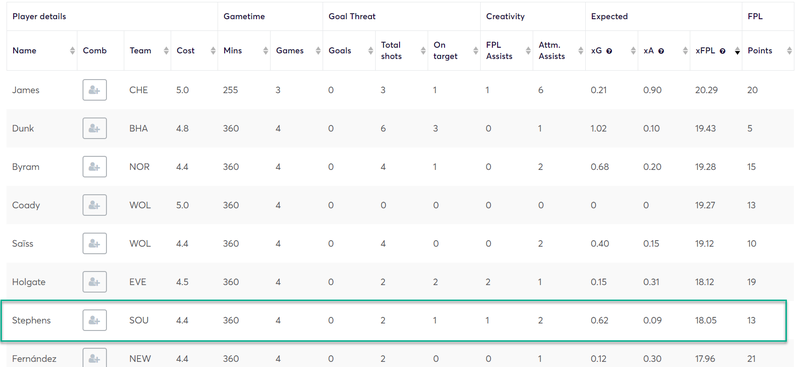The width and height of the screenshot is (800, 367).
Task: Click James's xA value 0.90
Action: pos(652,90)
